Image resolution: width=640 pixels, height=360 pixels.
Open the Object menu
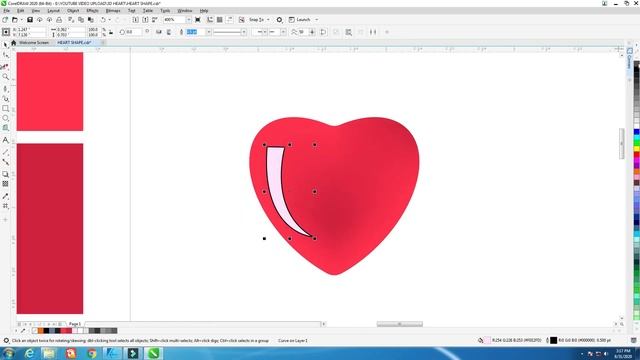coord(73,11)
